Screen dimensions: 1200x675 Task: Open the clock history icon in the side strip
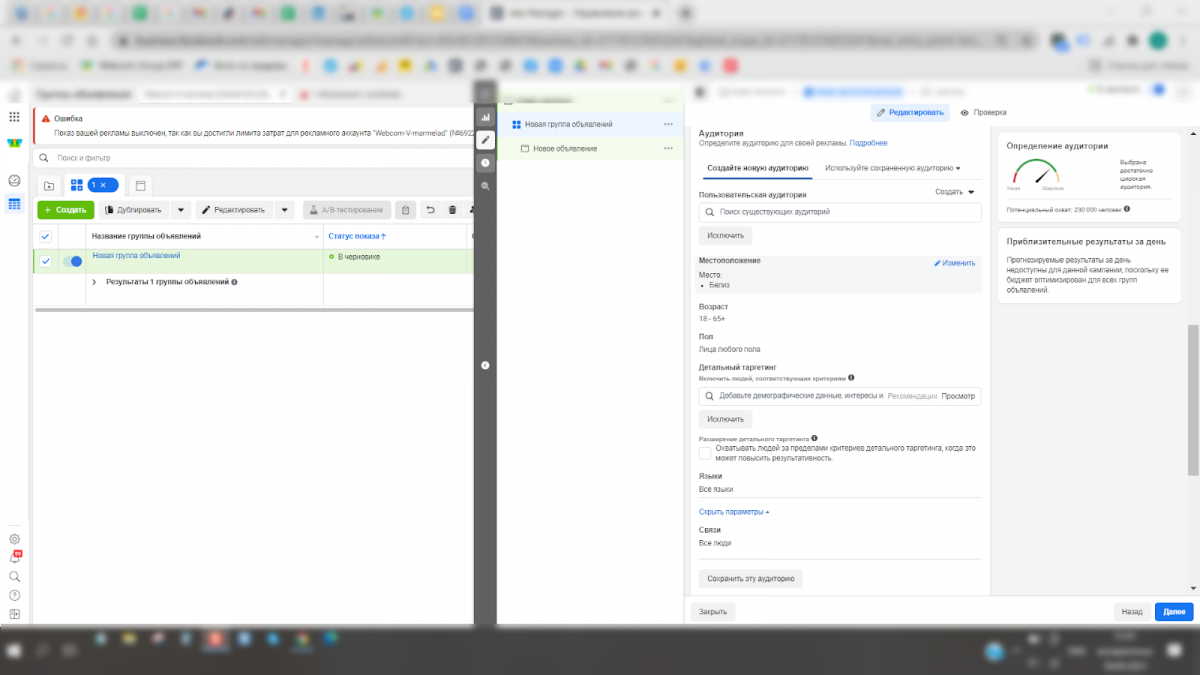click(485, 163)
